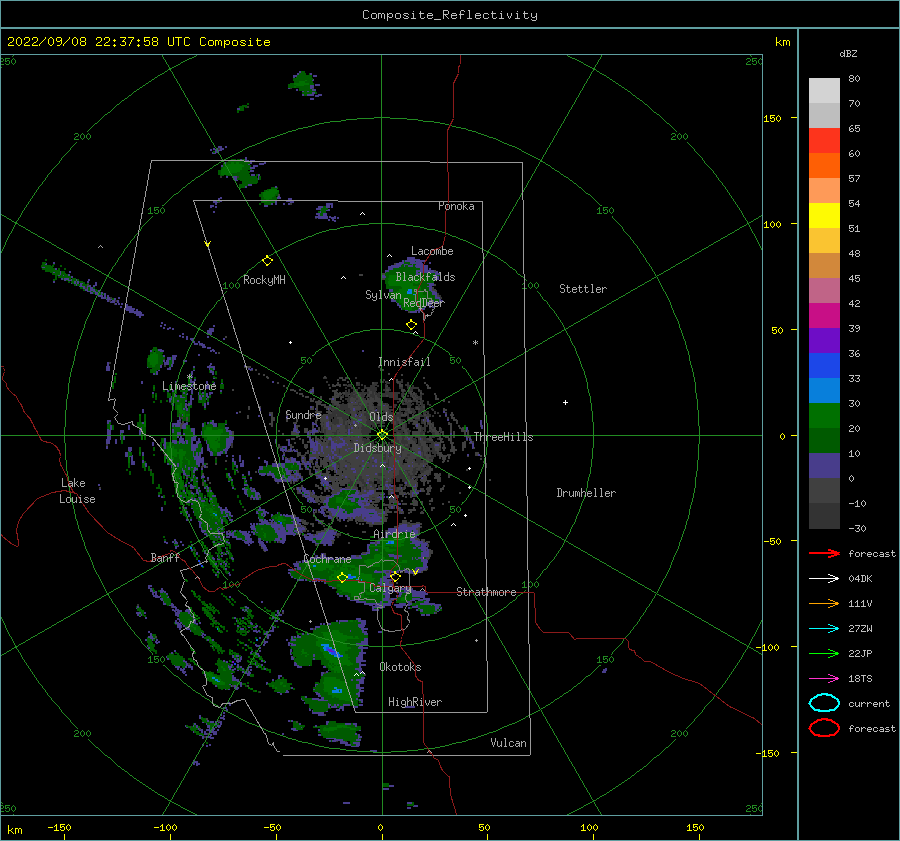The width and height of the screenshot is (900, 841).
Task: Click the Sylvan label
Action: coord(383,295)
